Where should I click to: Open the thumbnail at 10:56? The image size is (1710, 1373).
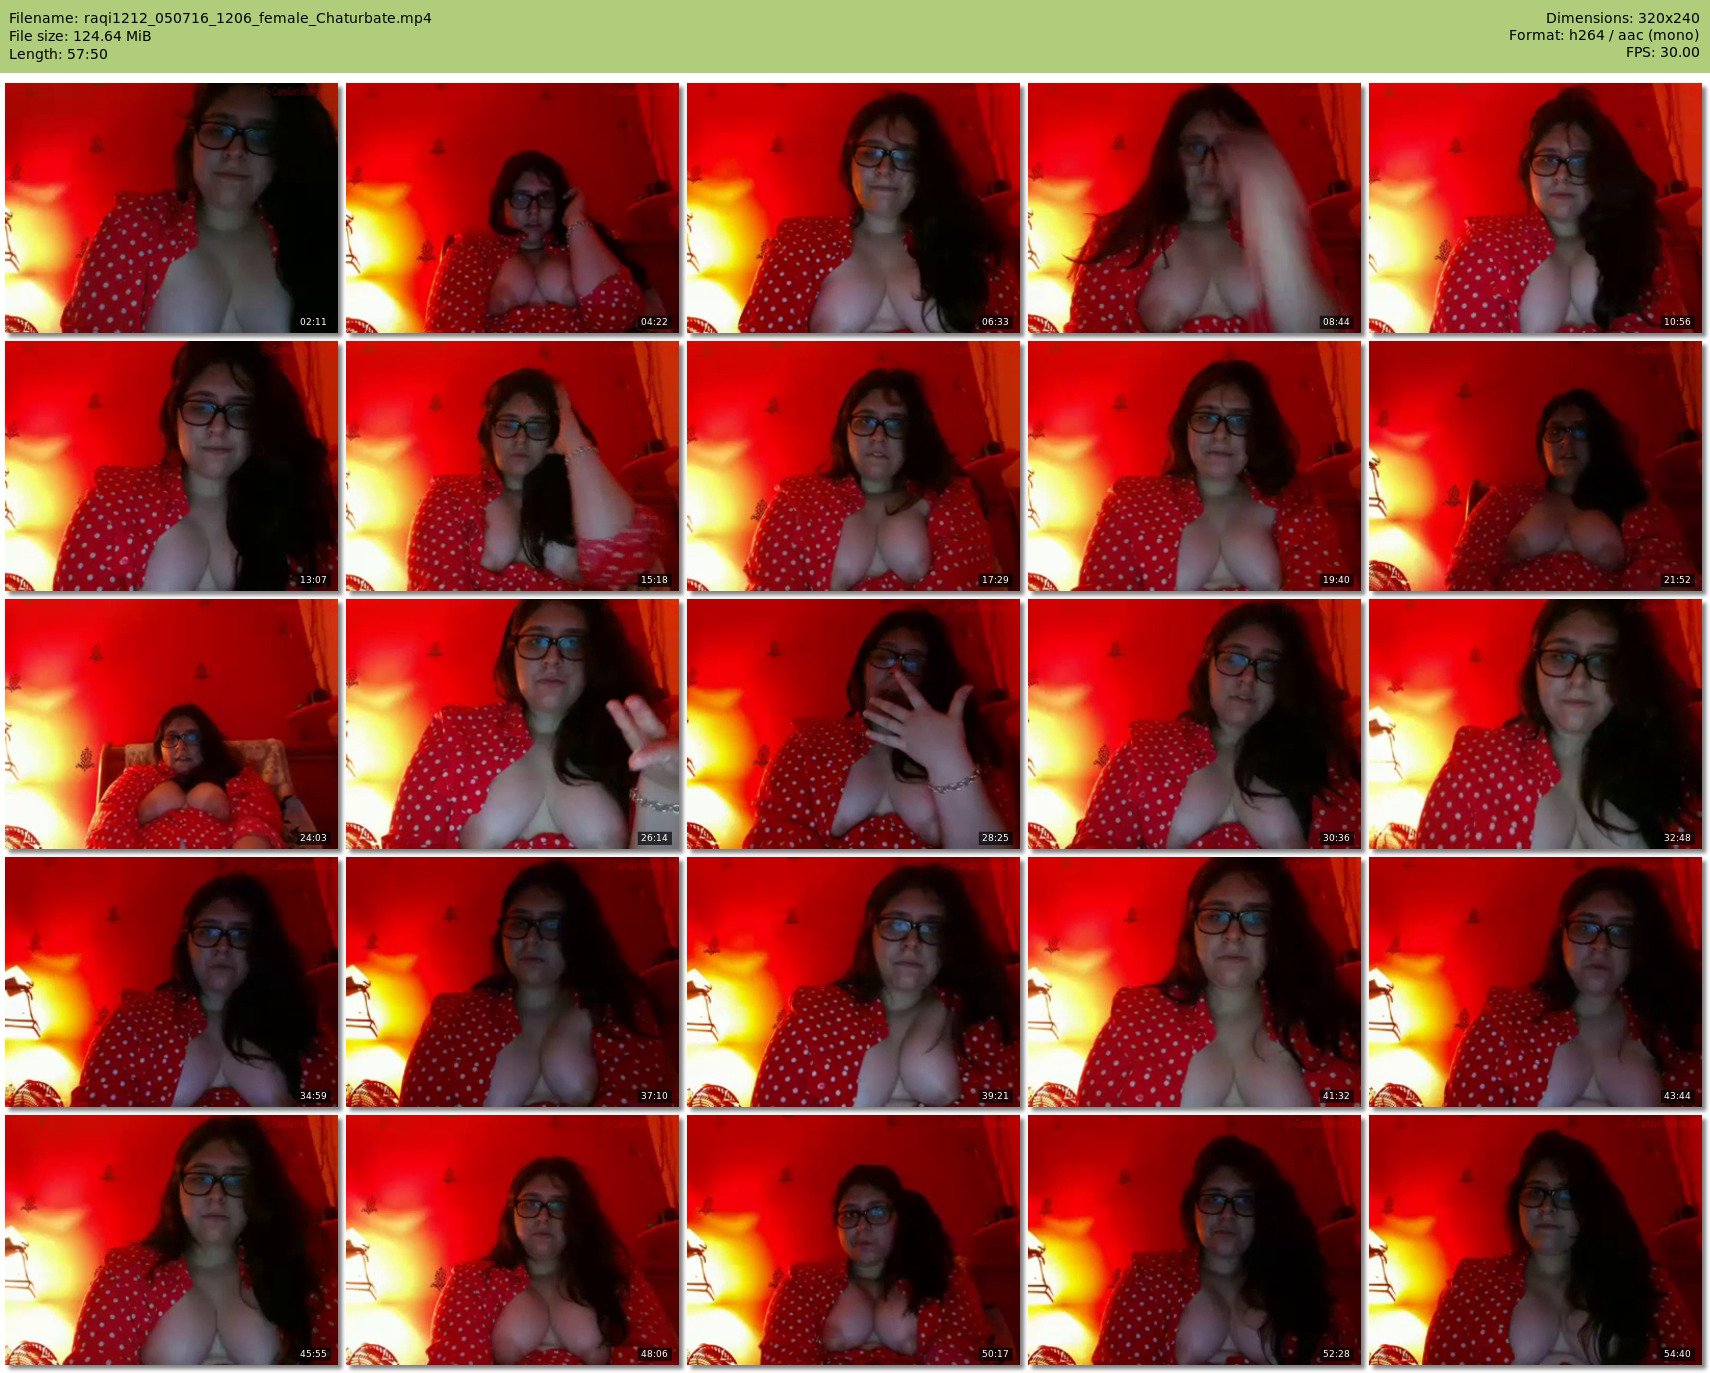1535,208
